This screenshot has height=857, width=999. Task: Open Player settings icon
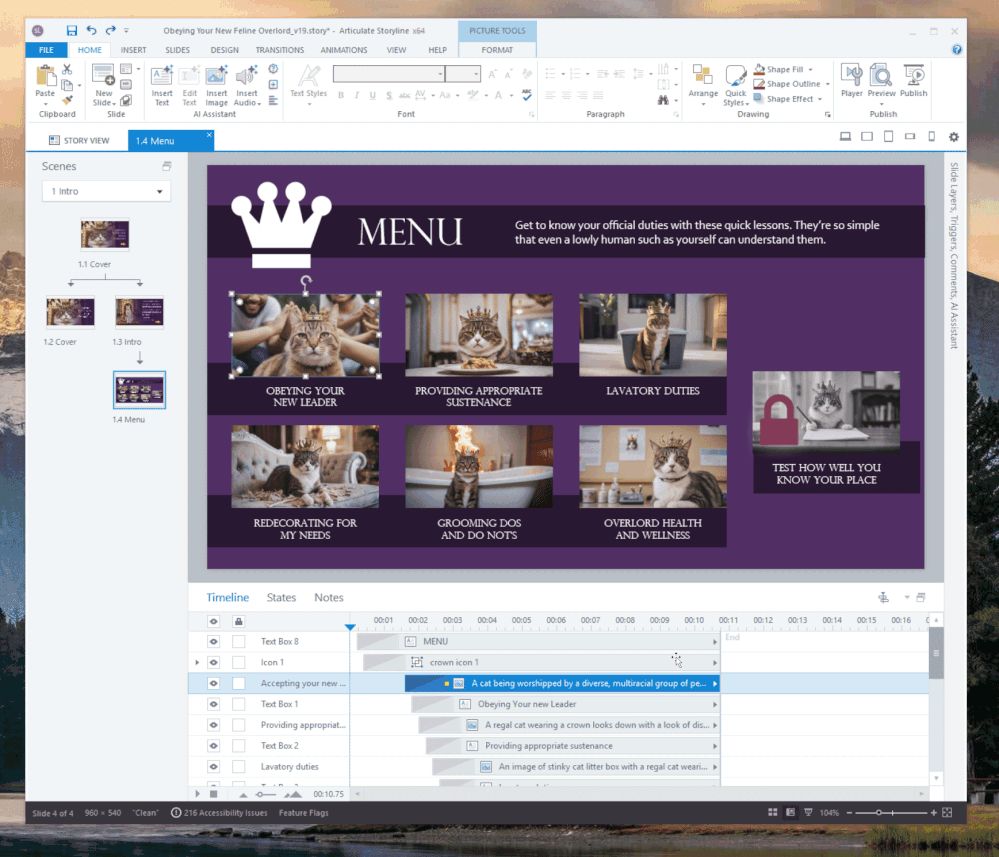point(851,80)
